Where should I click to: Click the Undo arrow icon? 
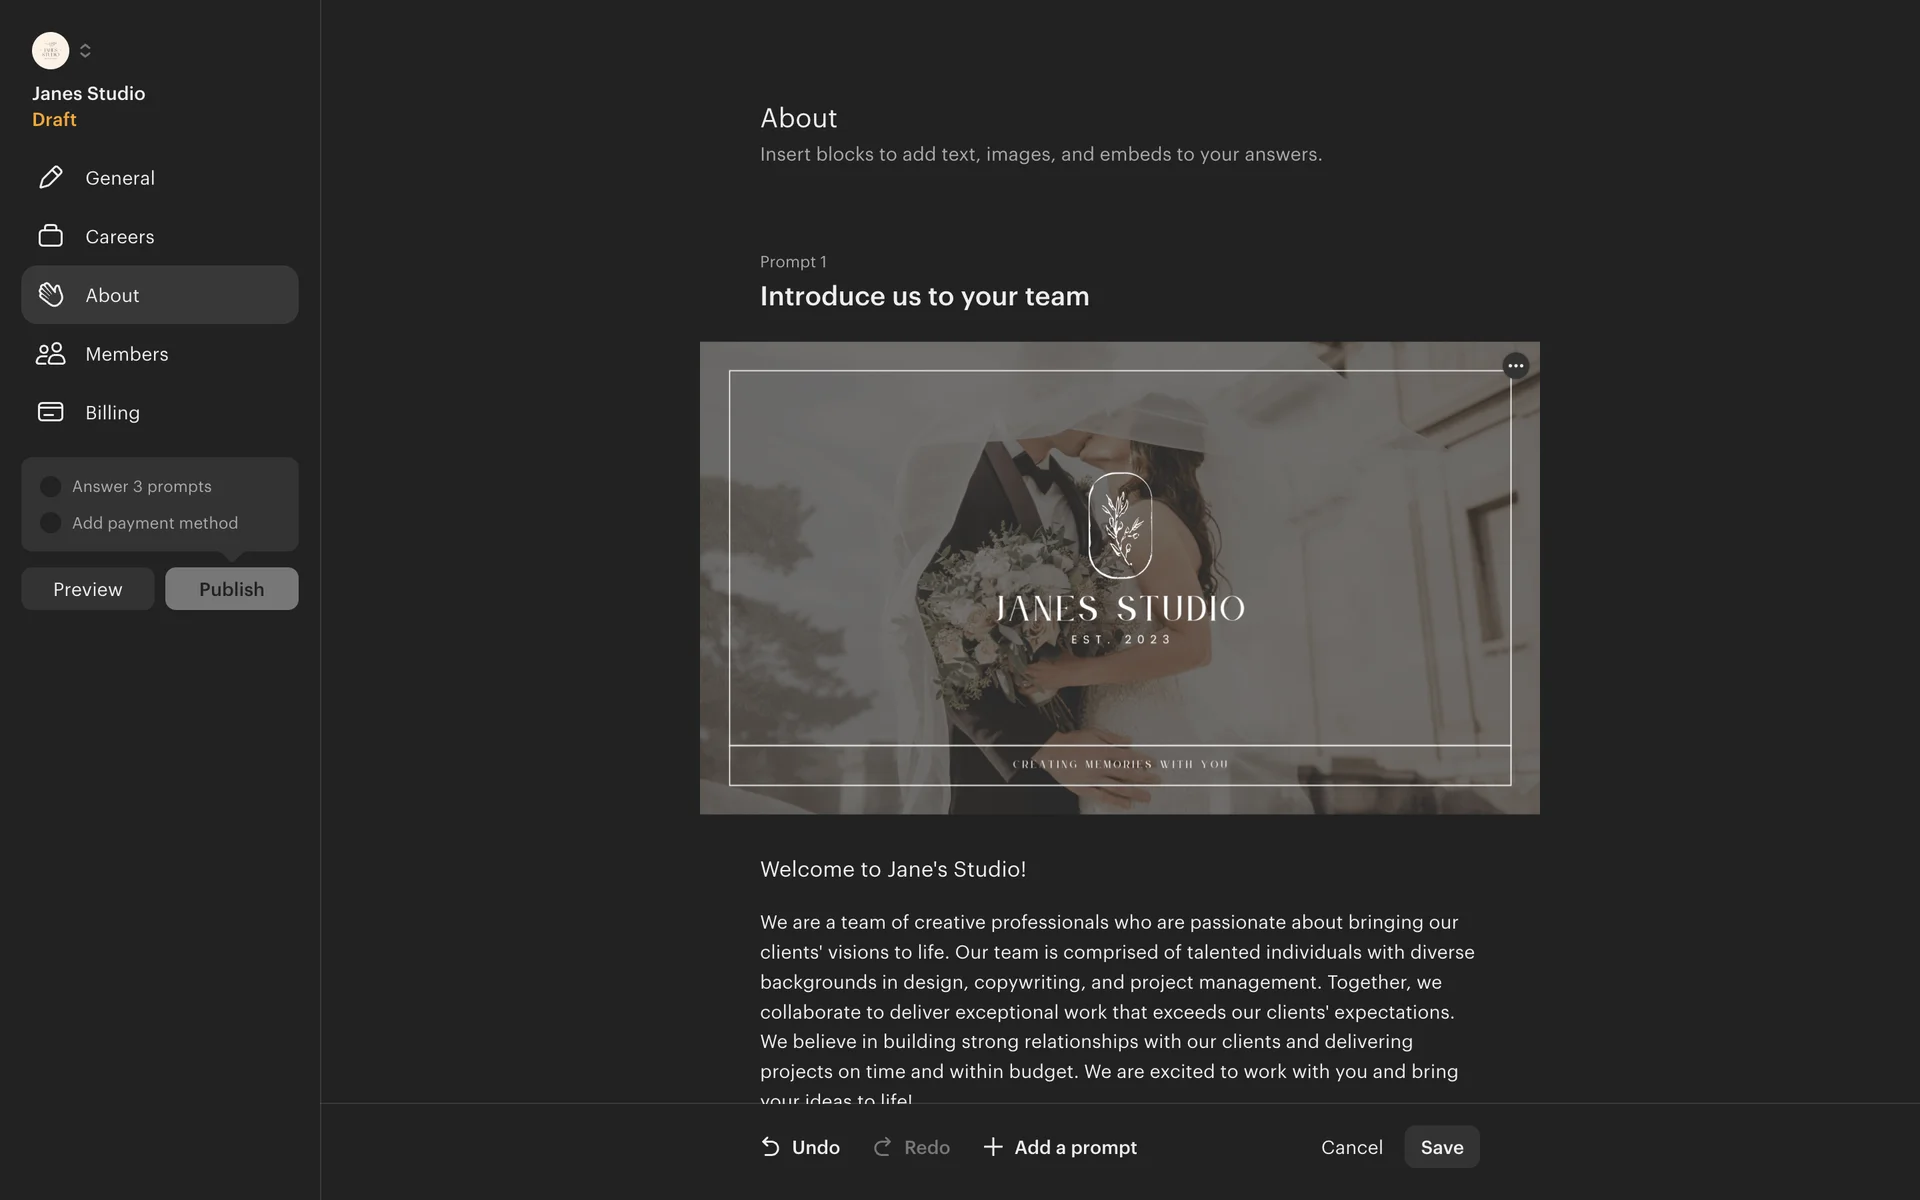(x=770, y=1147)
